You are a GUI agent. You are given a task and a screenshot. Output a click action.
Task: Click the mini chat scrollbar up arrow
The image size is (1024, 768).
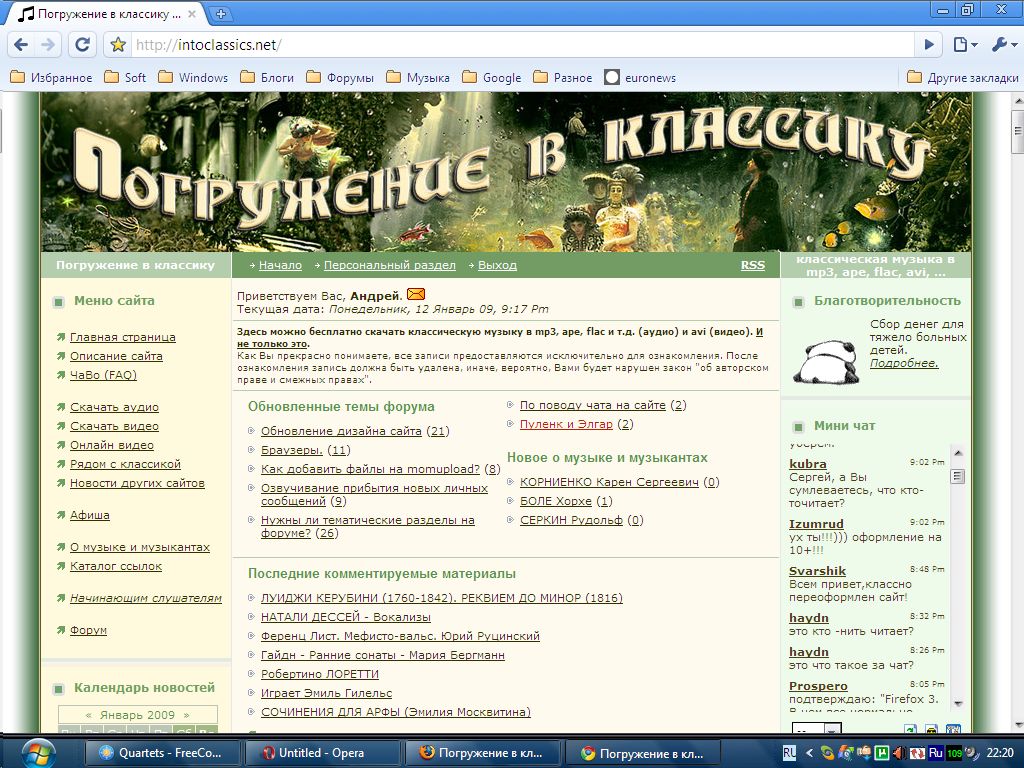click(957, 453)
